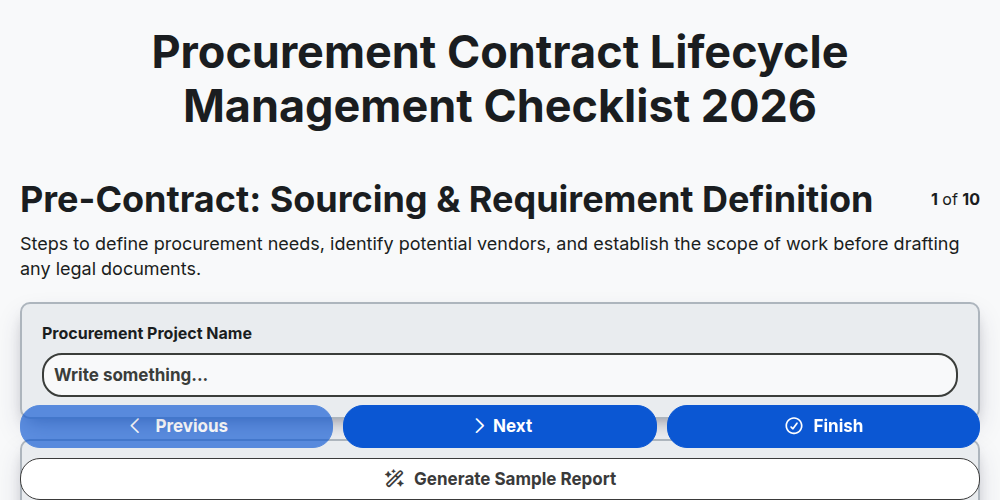Advance to the next checklist section

click(499, 426)
